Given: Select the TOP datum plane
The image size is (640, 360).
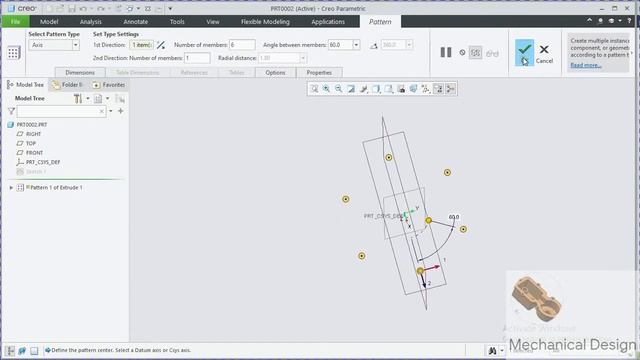Looking at the screenshot, I should [31, 143].
